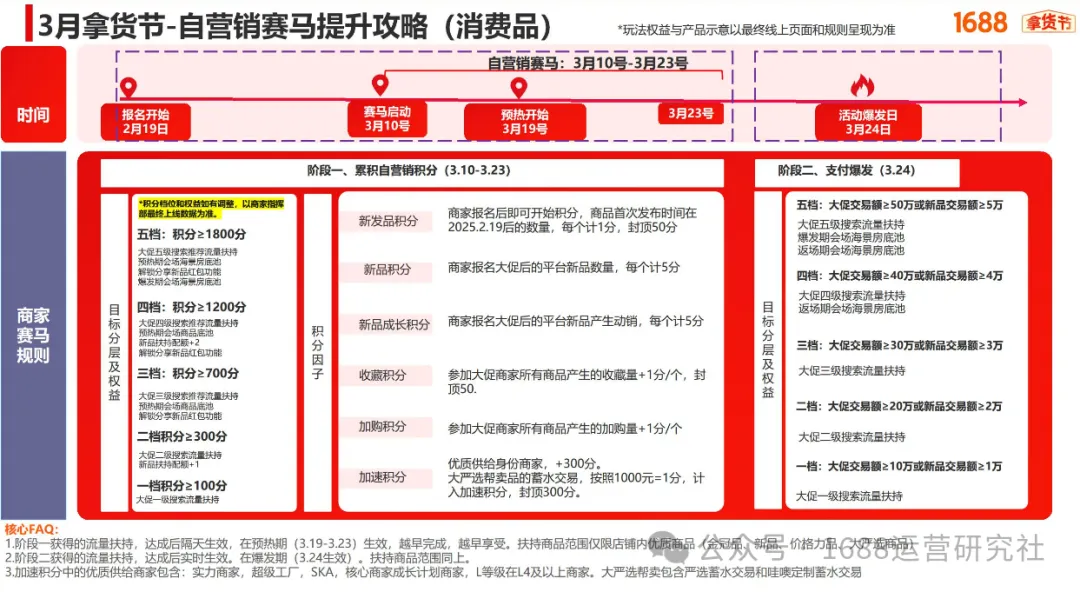Click the 参加大促商家所有商品产生的加购量 description
Screen dimensions: 1080x592
[565, 429]
